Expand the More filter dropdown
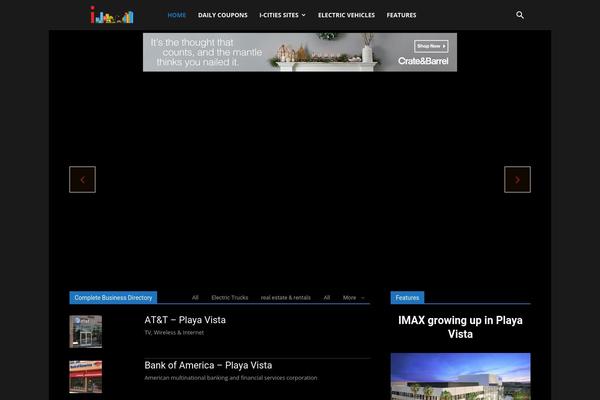The width and height of the screenshot is (600, 400). click(353, 297)
